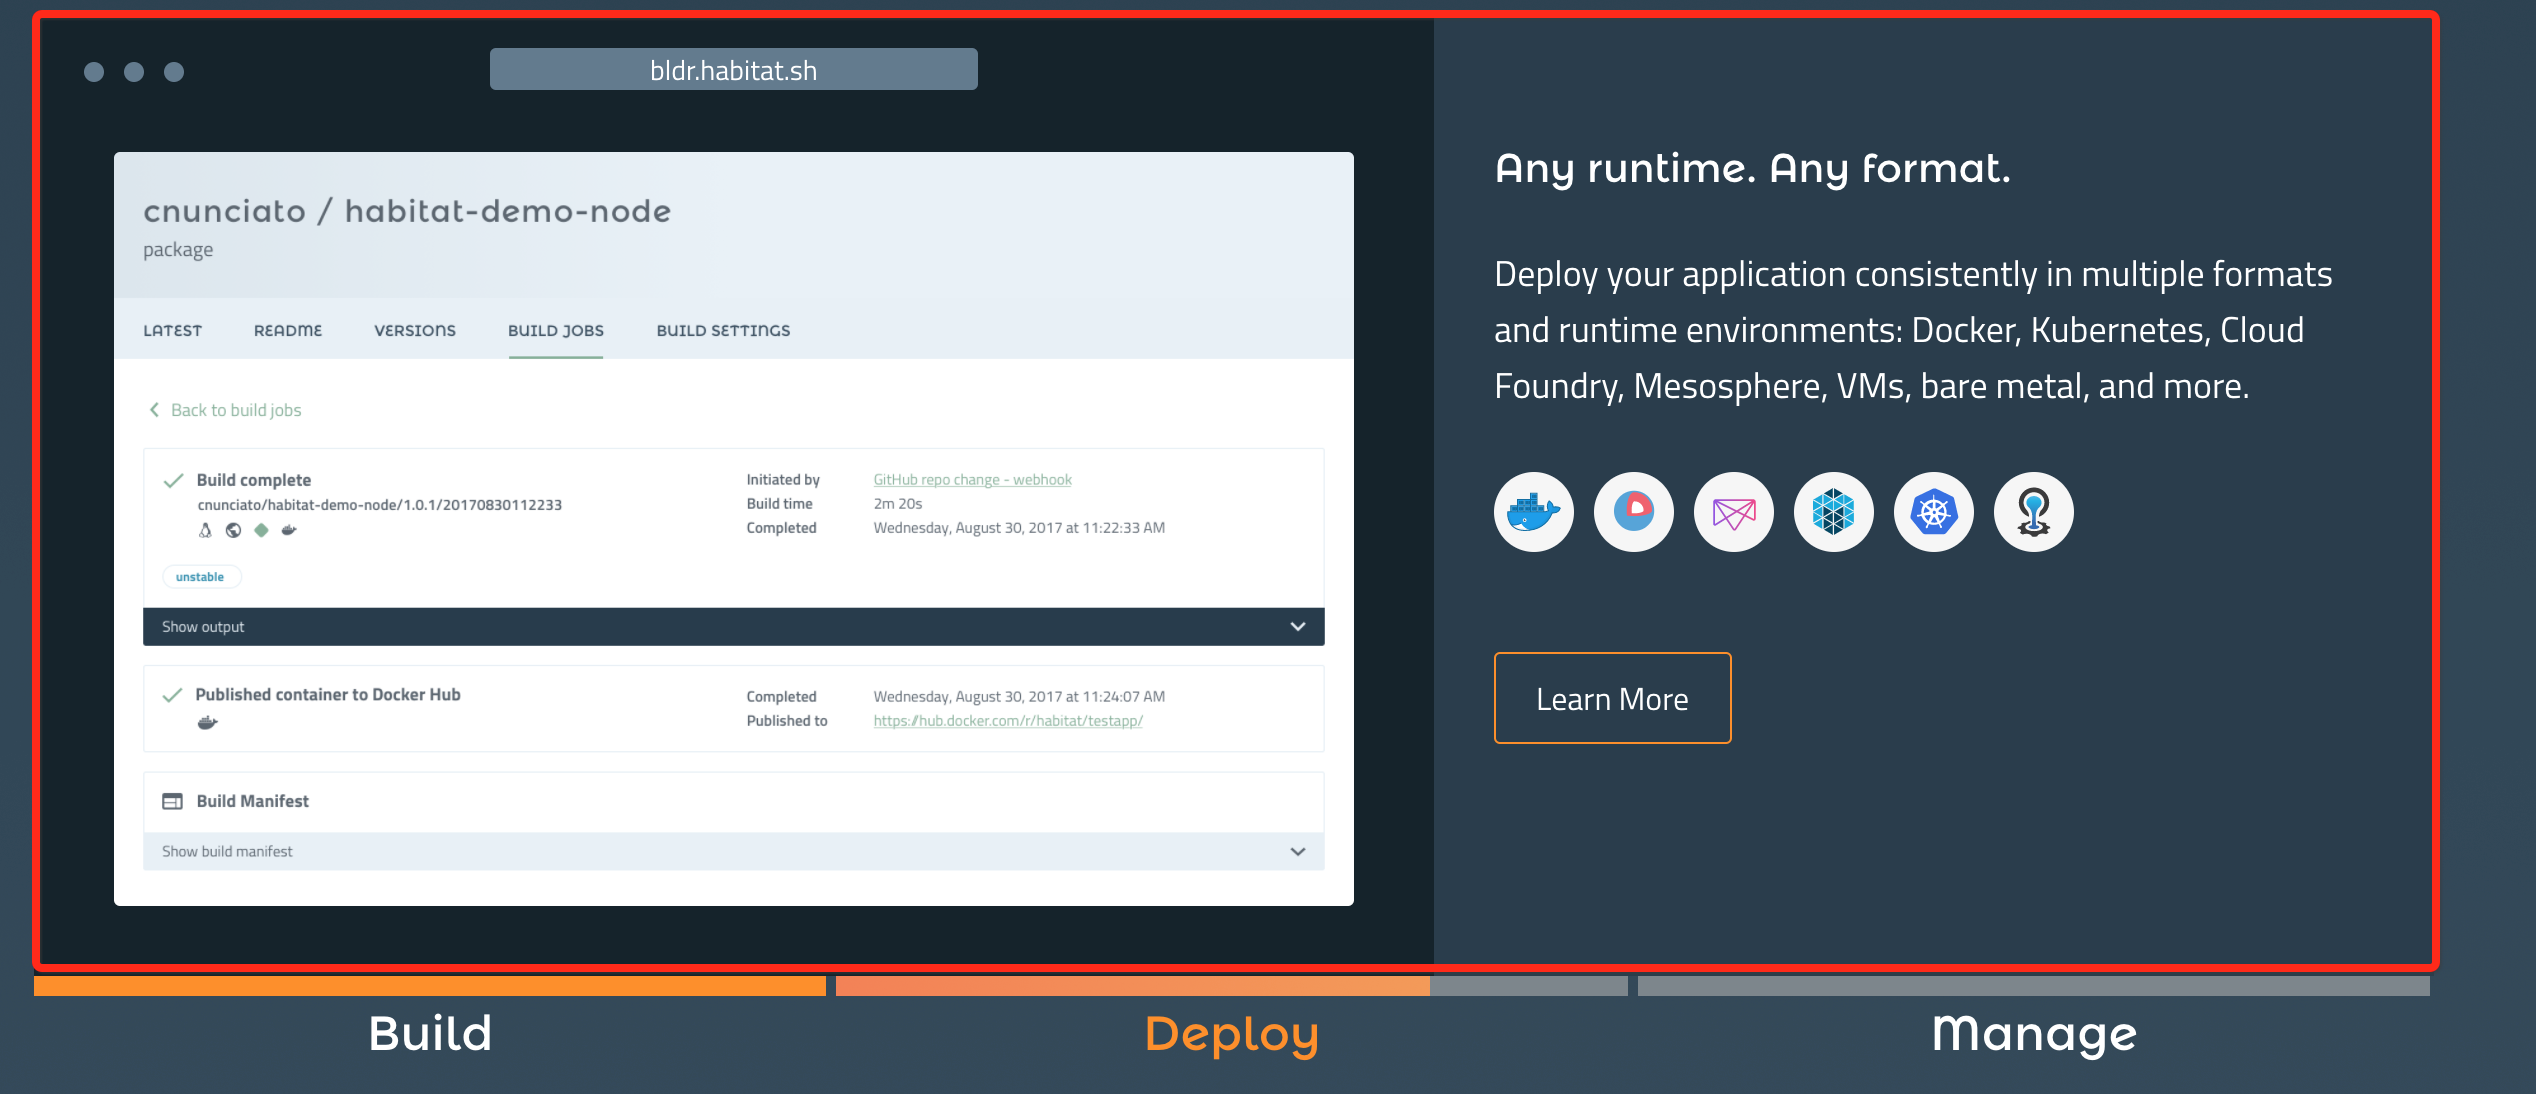Switch to the VERSIONS tab

415,331
